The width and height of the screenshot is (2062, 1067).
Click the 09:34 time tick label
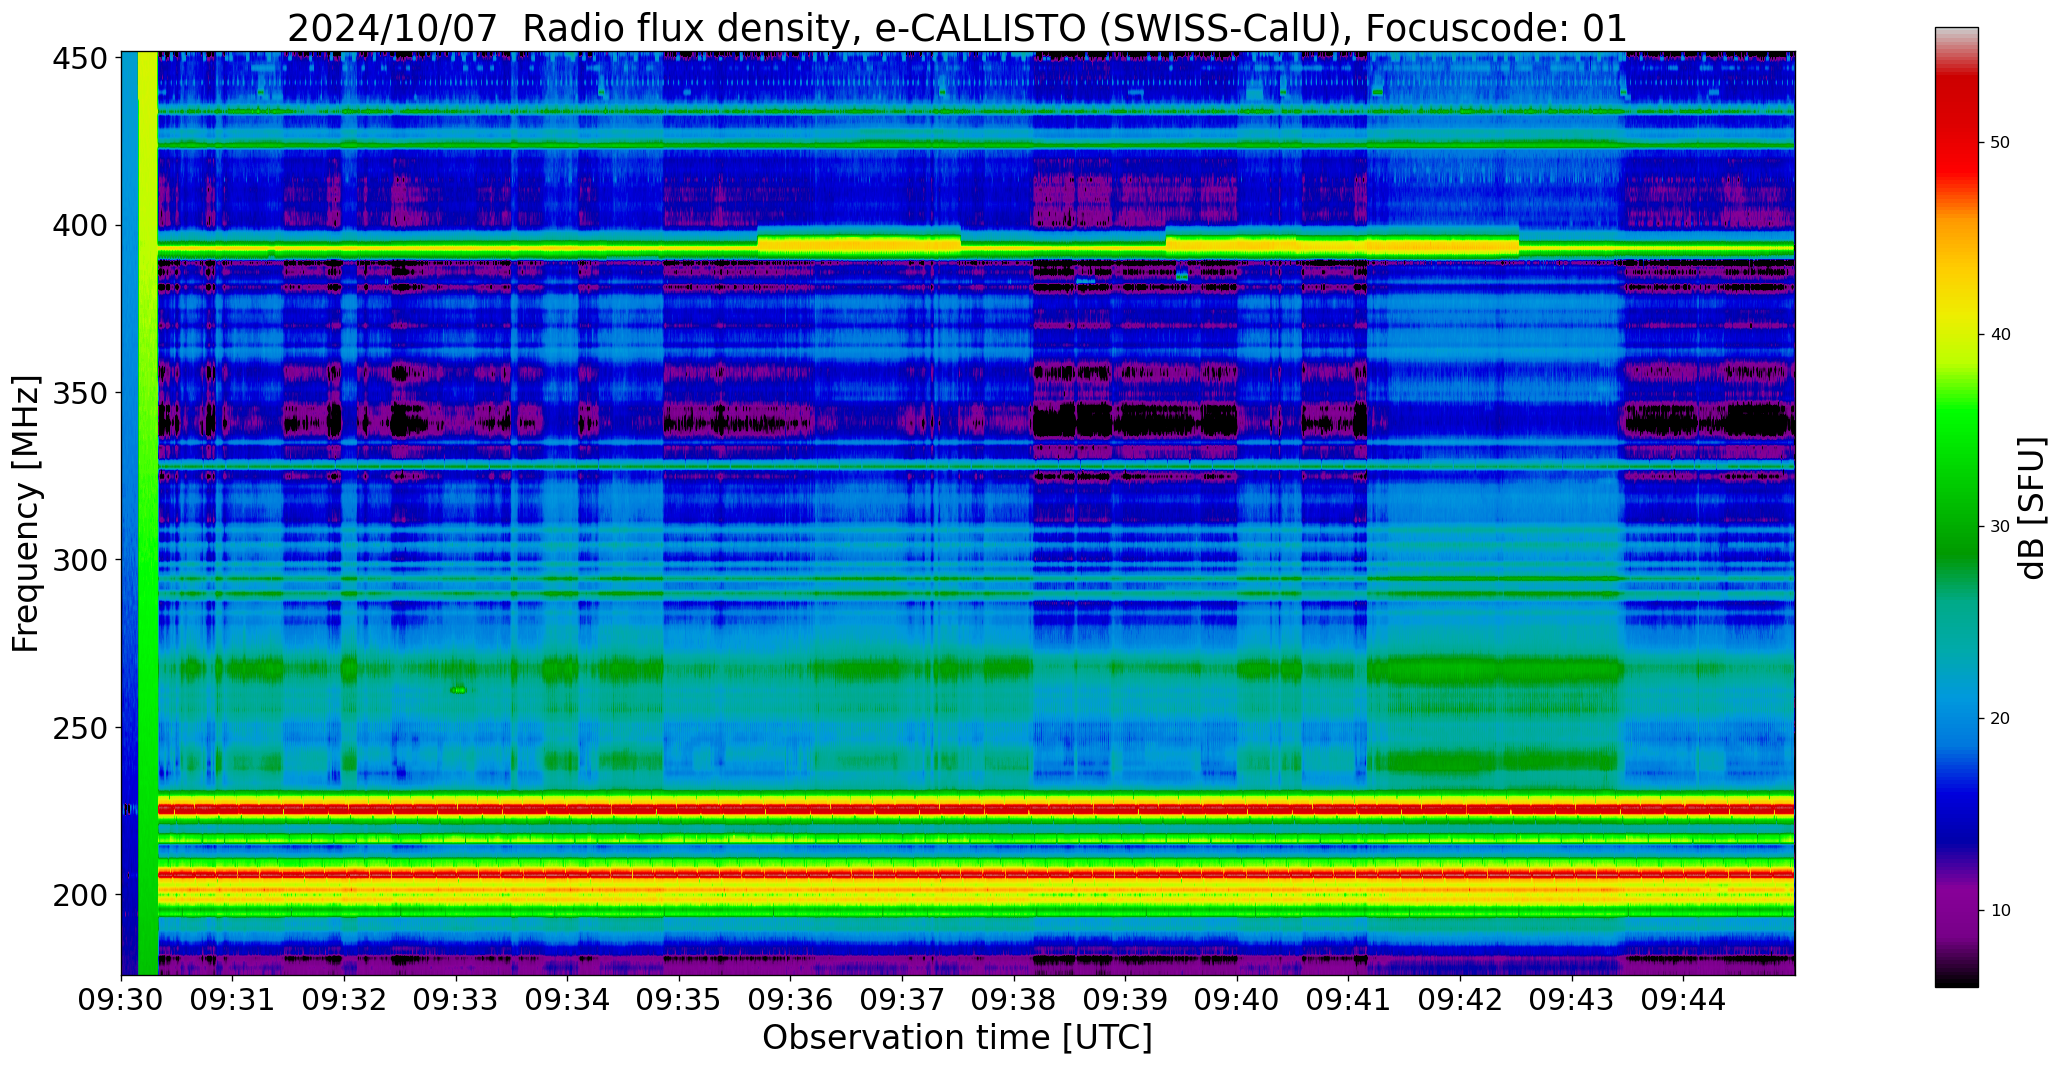568,999
